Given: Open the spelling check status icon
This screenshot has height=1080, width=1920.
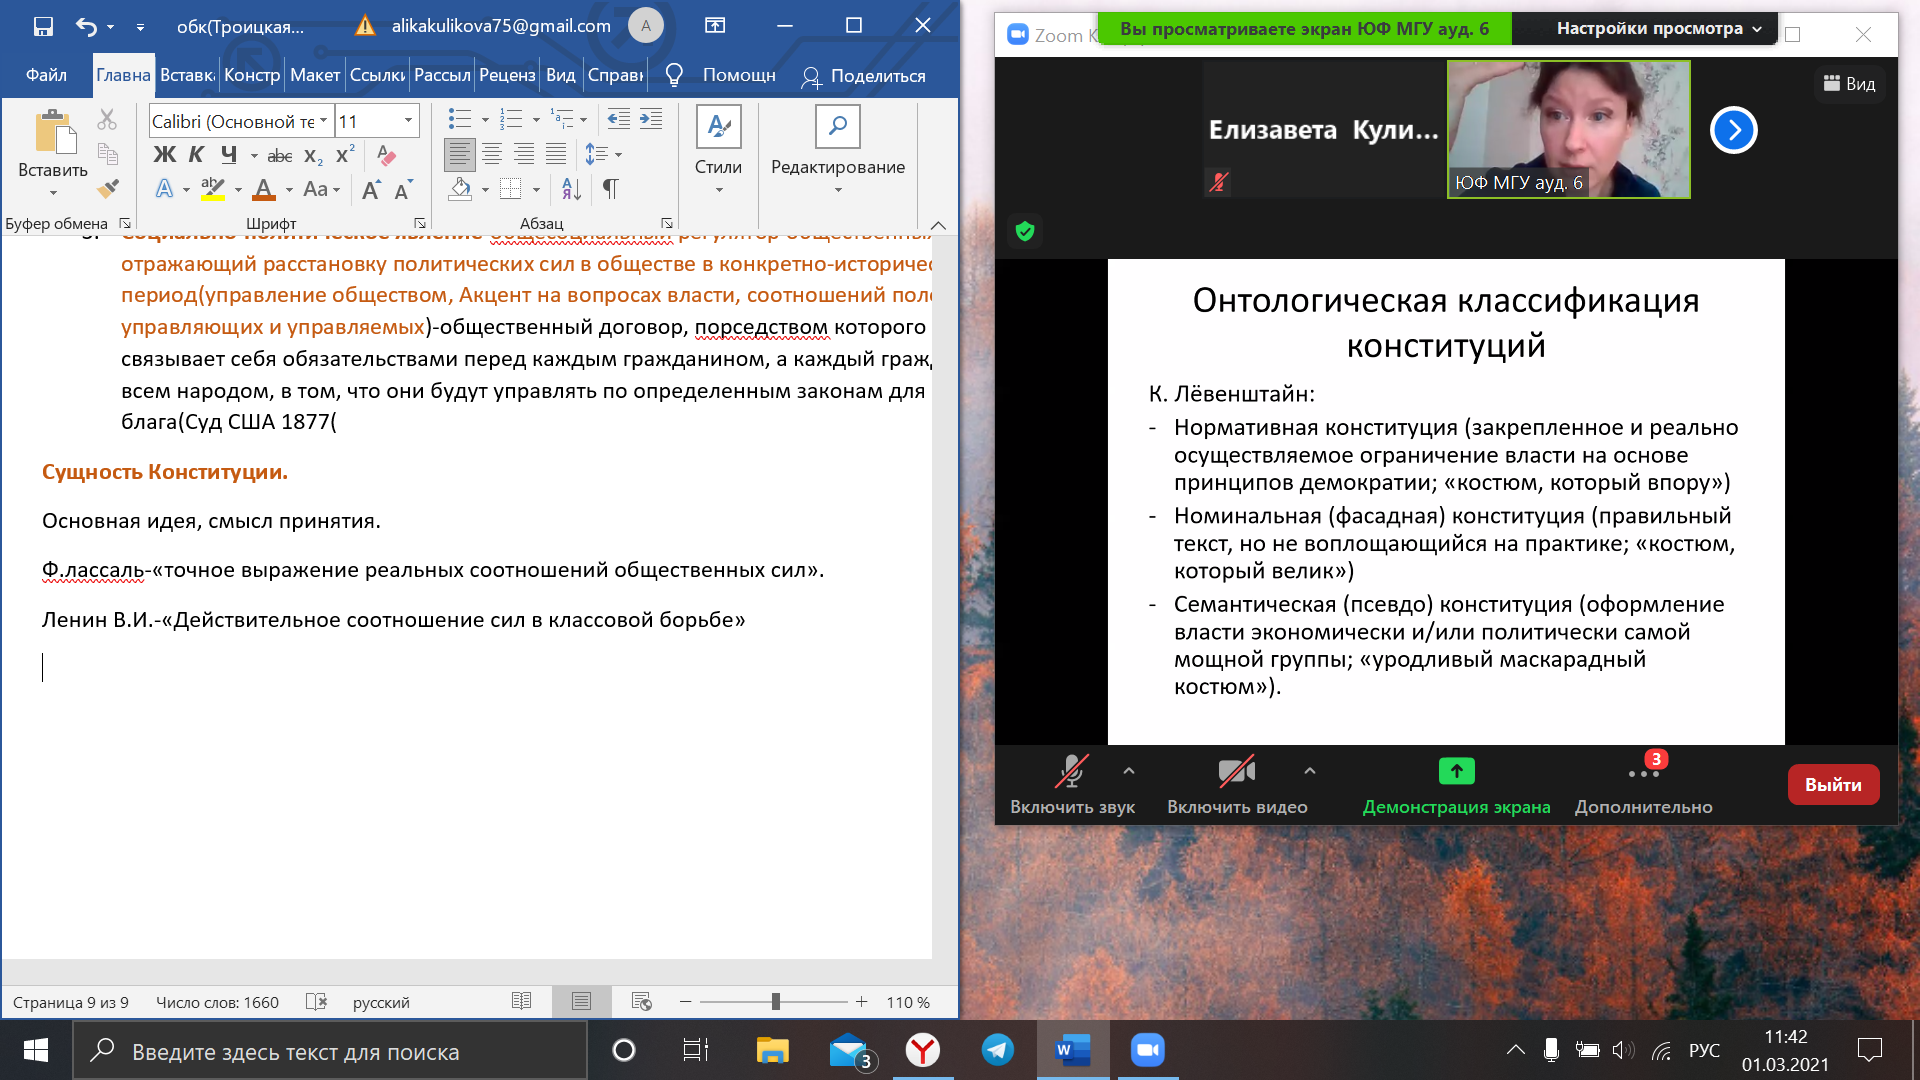Looking at the screenshot, I should pyautogui.click(x=316, y=1002).
